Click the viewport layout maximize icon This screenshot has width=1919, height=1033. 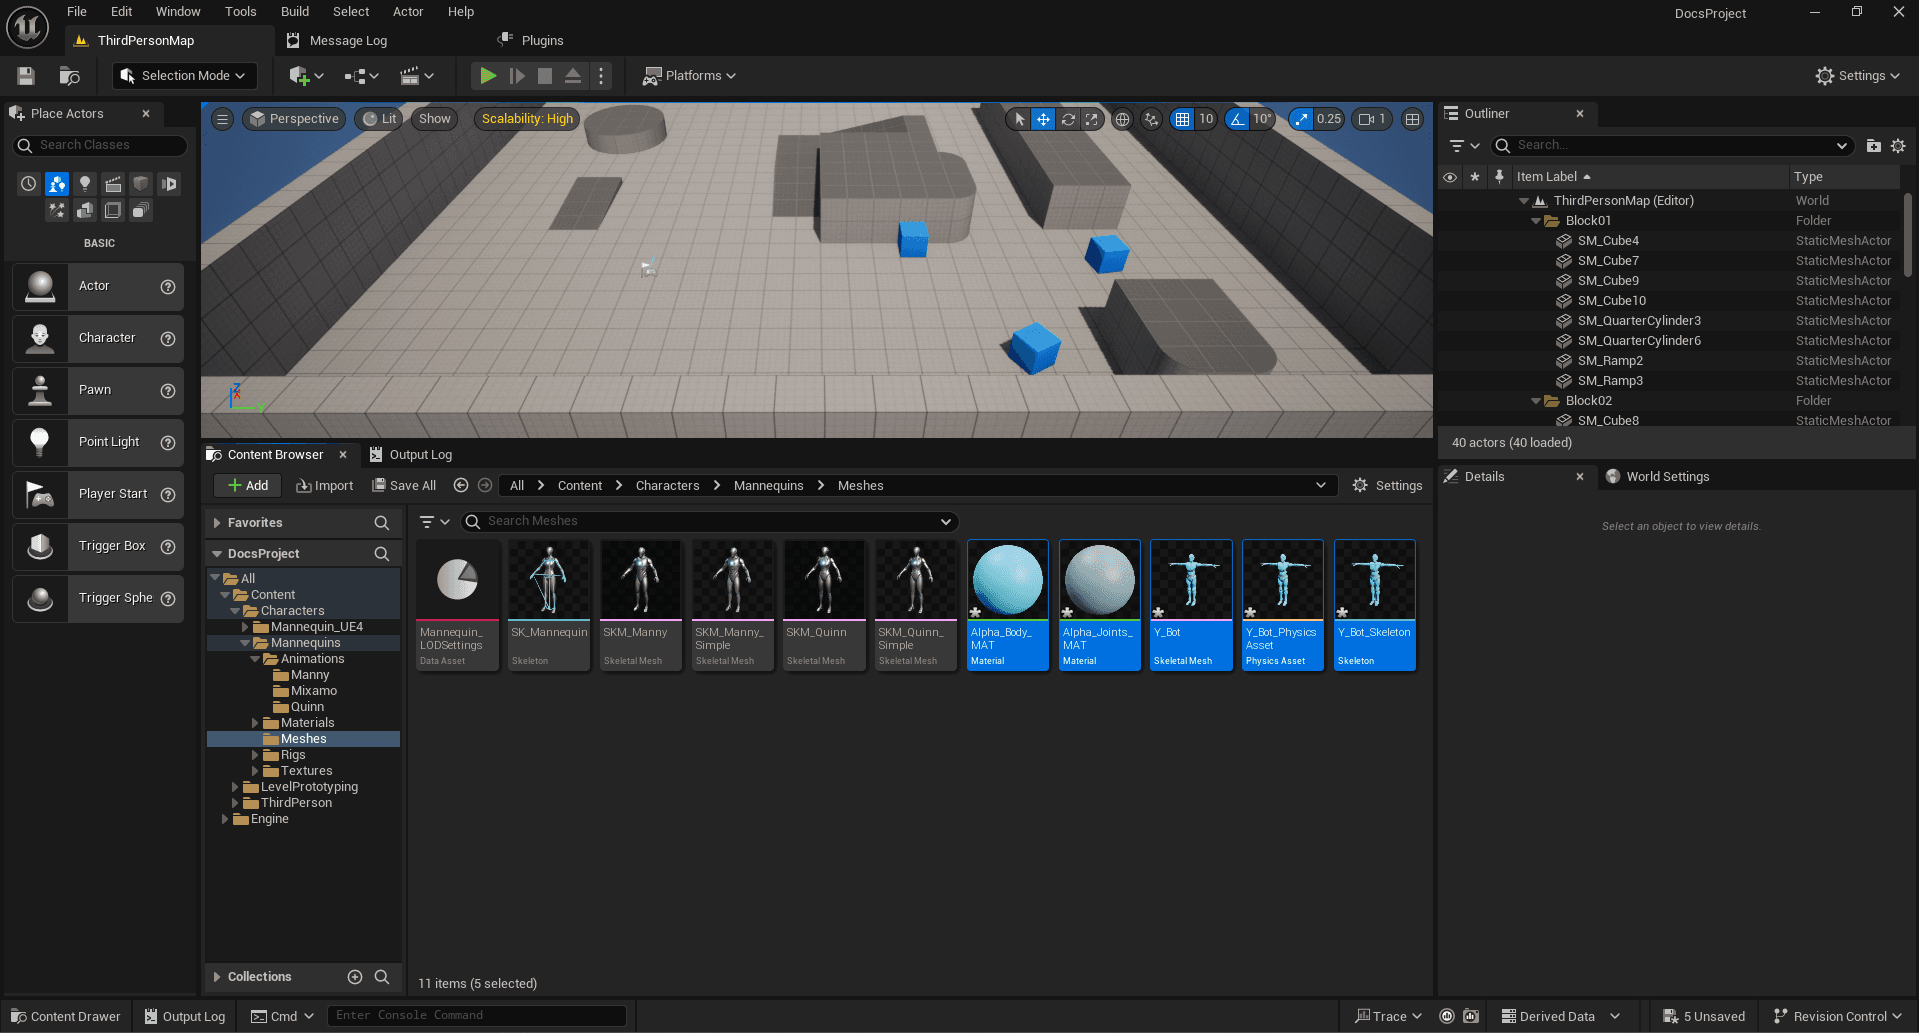tap(1412, 119)
